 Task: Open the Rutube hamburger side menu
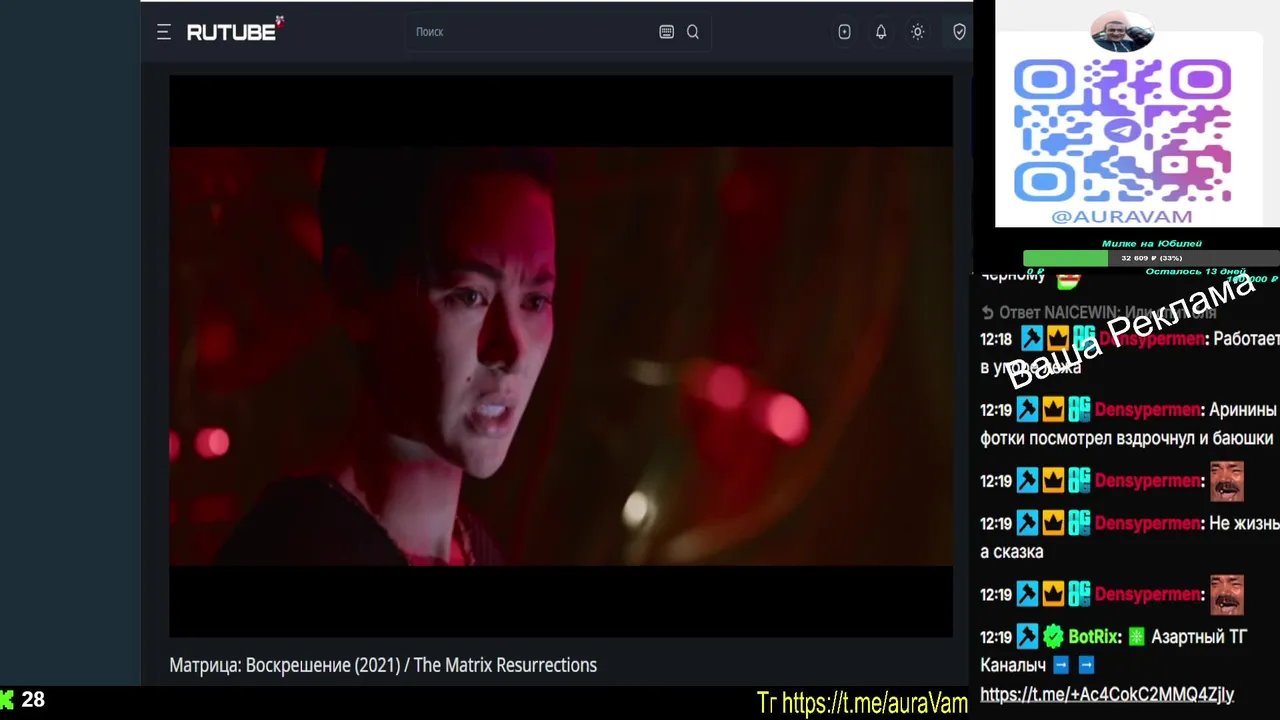tap(164, 32)
